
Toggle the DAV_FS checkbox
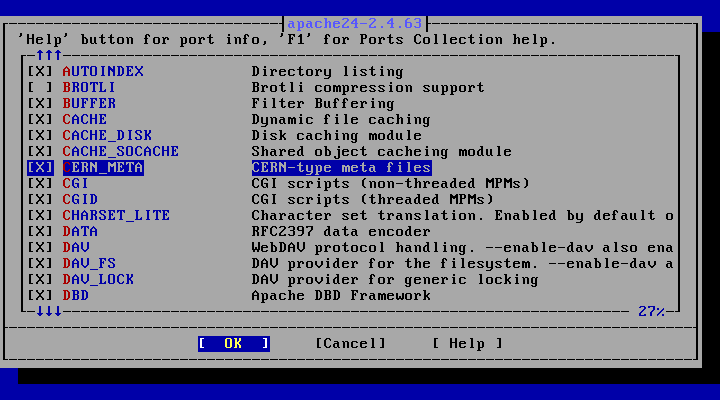coord(40,264)
